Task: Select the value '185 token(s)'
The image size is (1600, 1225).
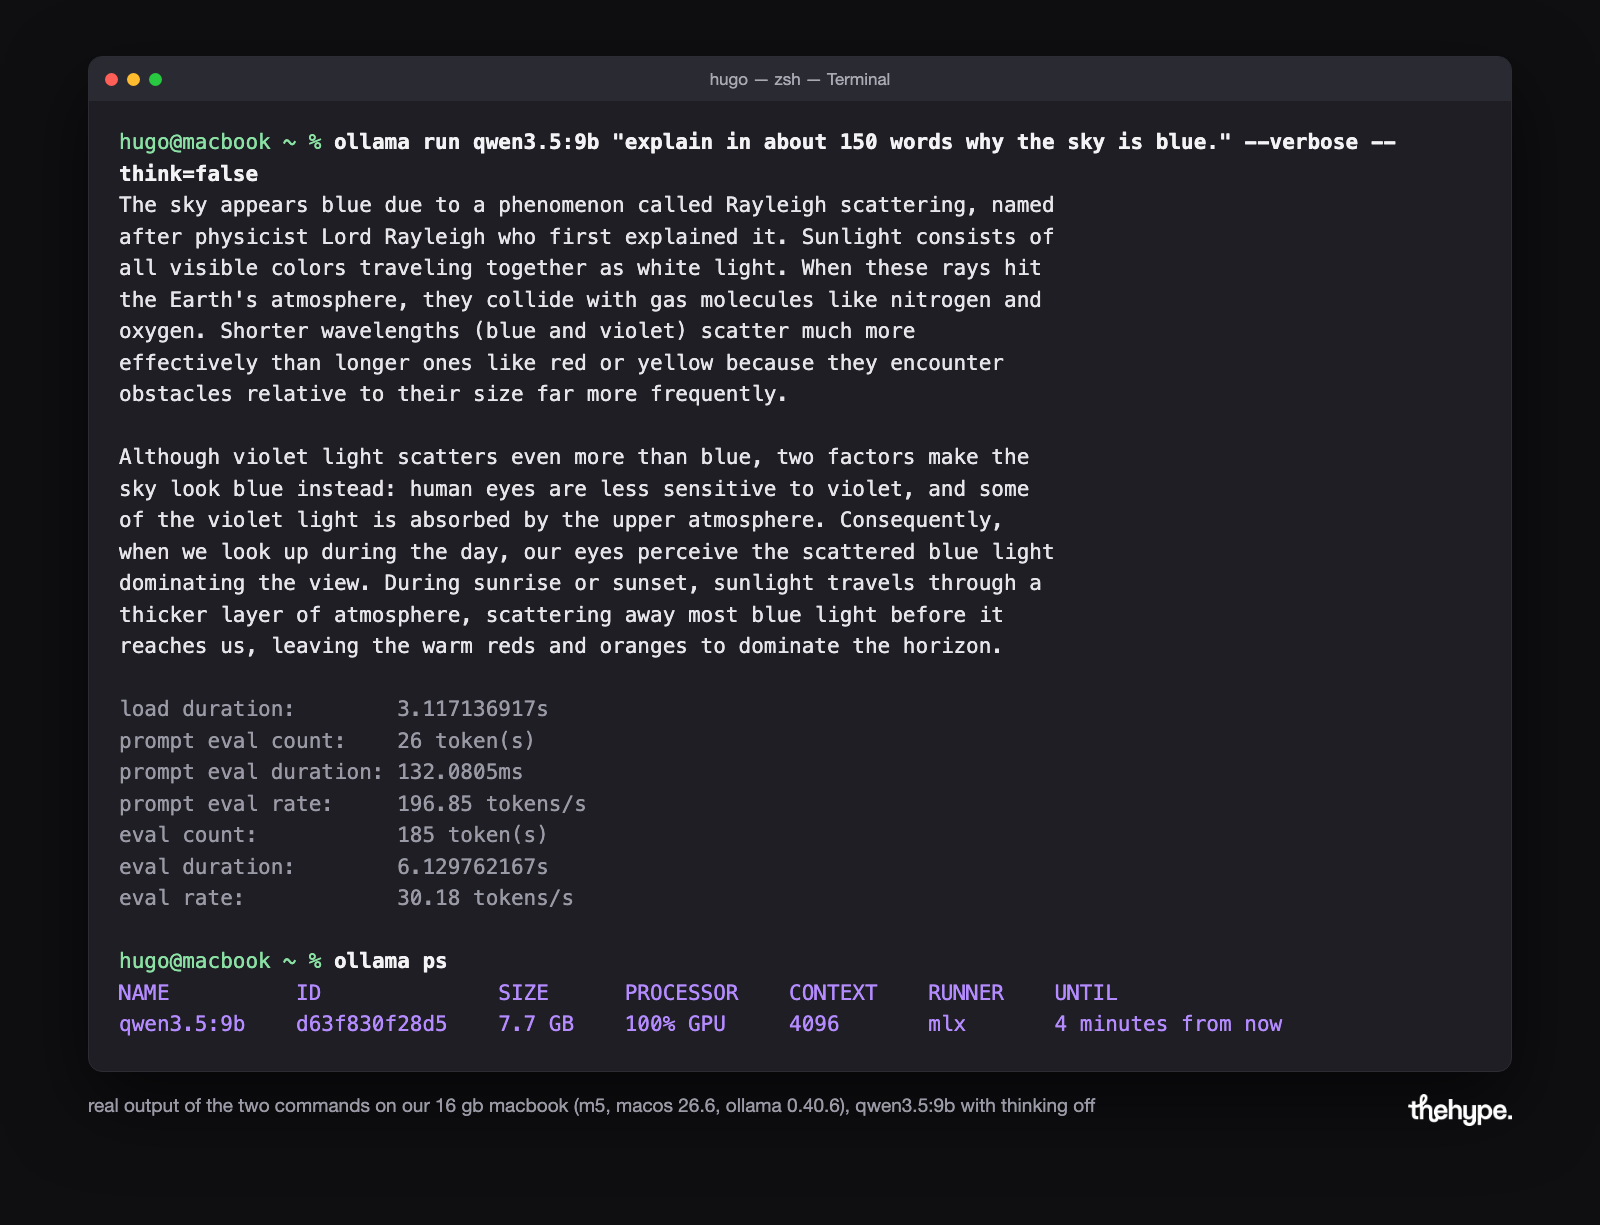Action: (x=472, y=835)
